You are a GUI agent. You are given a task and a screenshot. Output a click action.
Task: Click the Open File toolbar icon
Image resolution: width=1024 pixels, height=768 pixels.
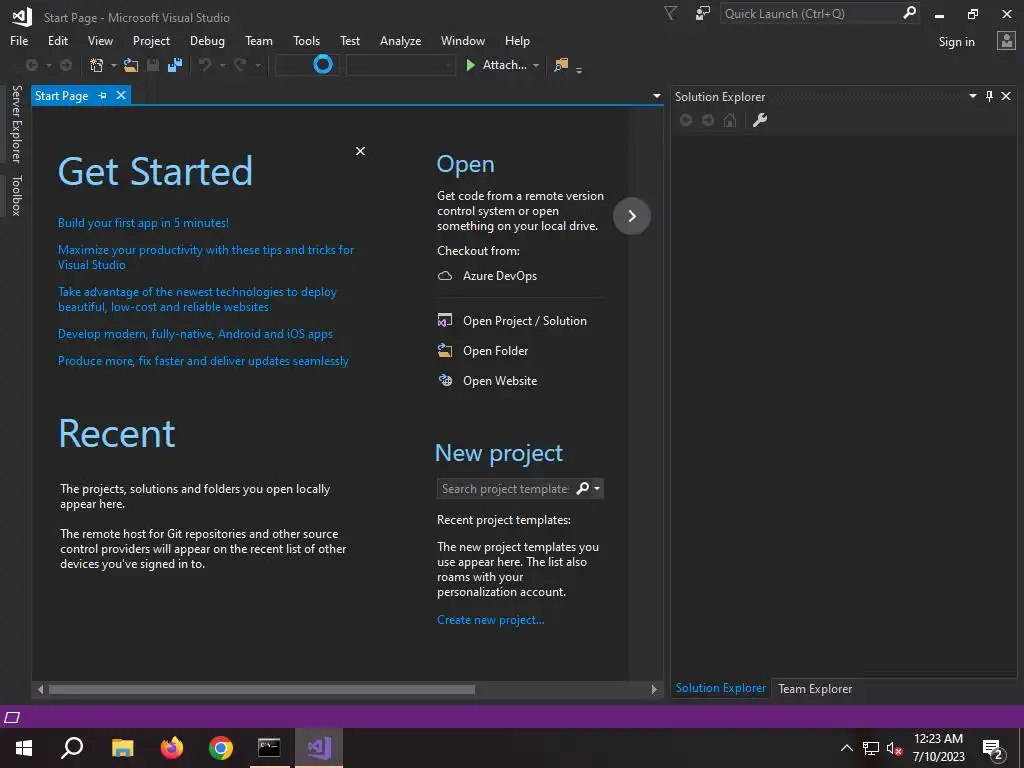coord(131,65)
